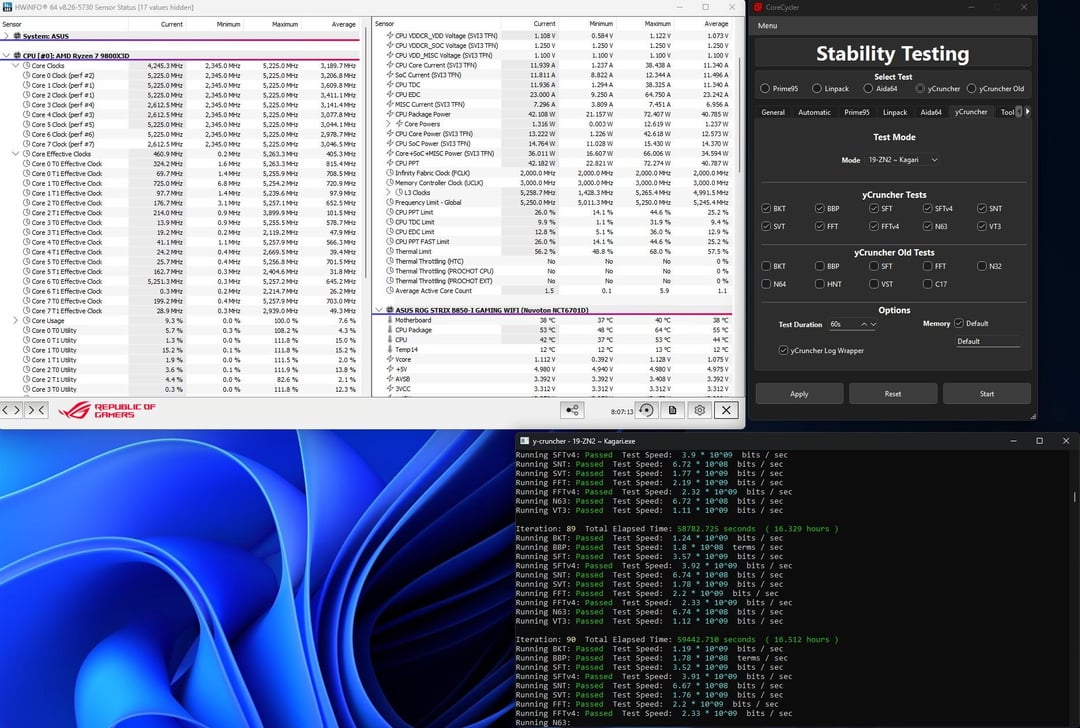The width and height of the screenshot is (1080, 728).
Task: Click the Thermal Throttling (HTC) status icon
Action: pyautogui.click(x=390, y=261)
